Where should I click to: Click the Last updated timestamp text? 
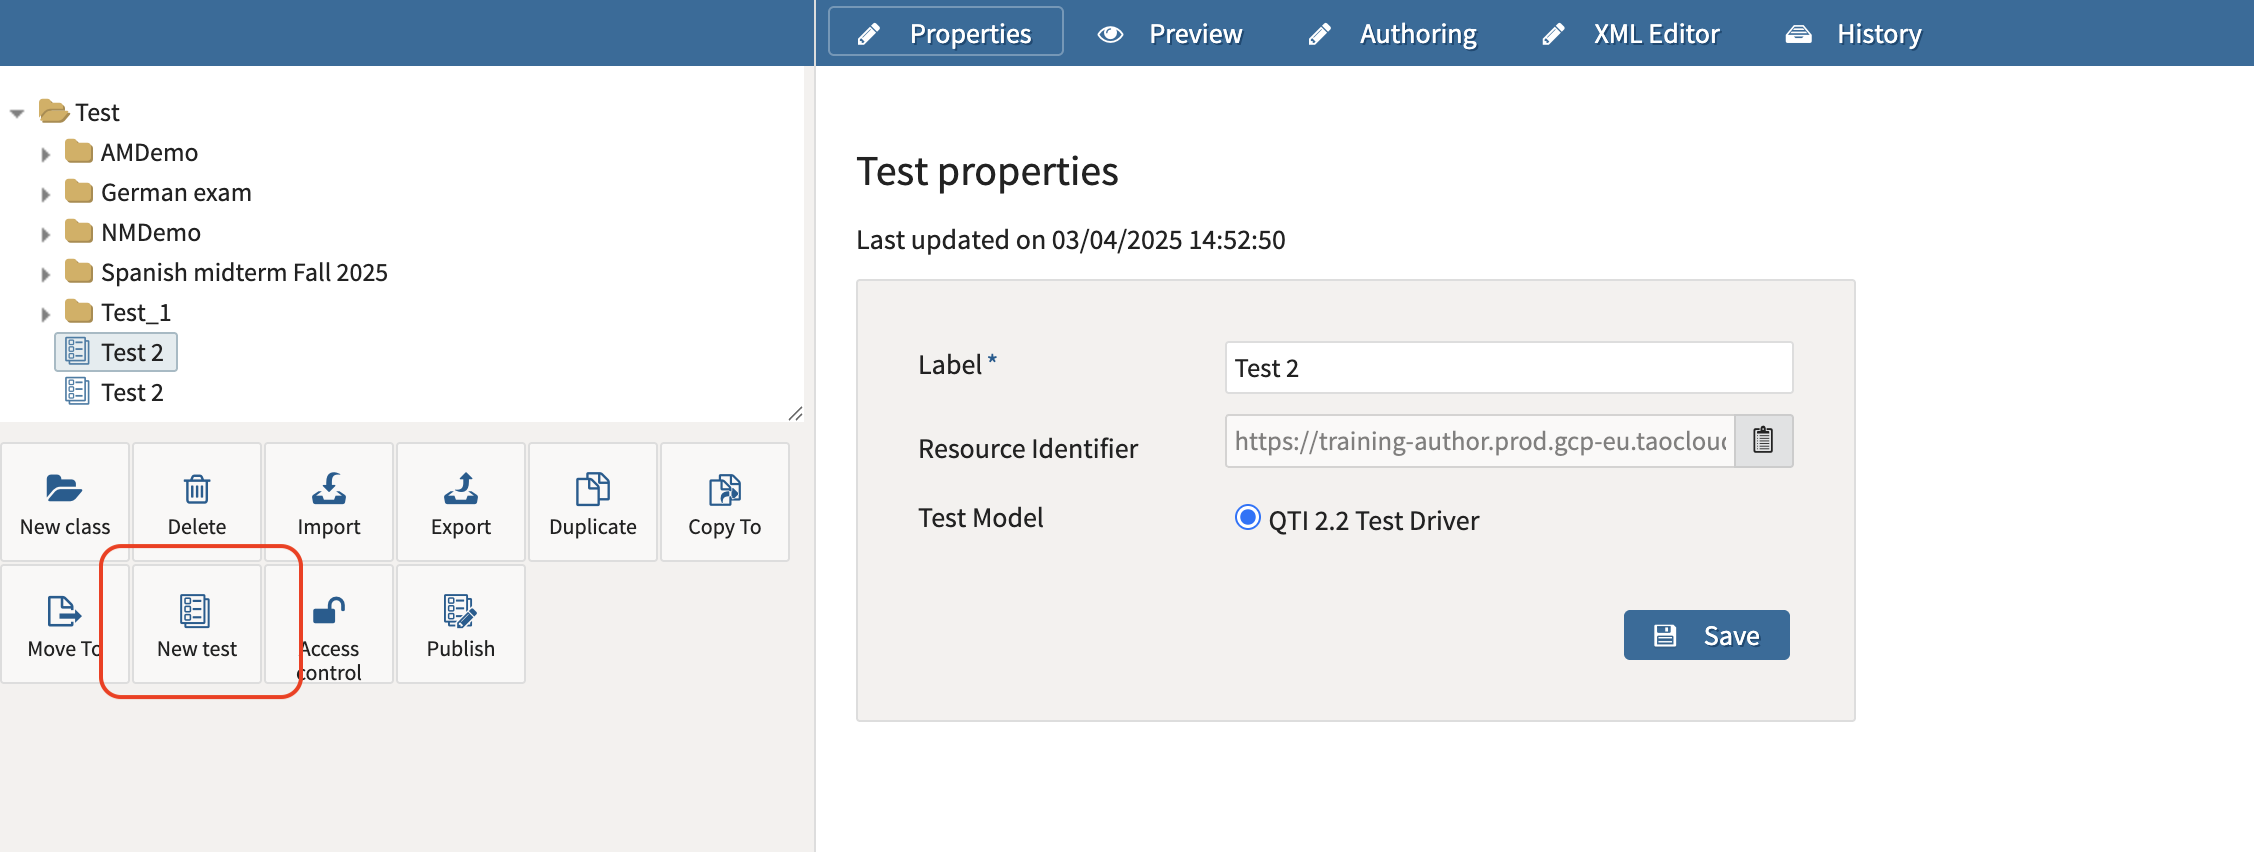(1071, 240)
